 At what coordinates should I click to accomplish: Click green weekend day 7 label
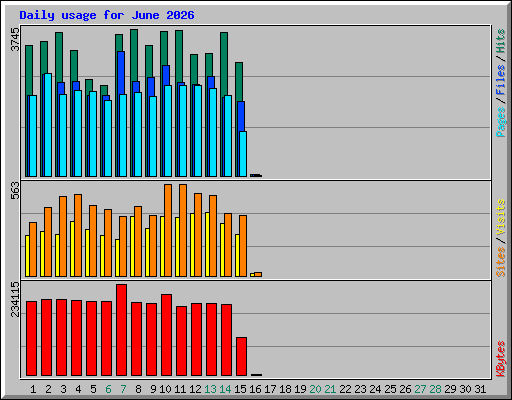pyautogui.click(x=123, y=389)
